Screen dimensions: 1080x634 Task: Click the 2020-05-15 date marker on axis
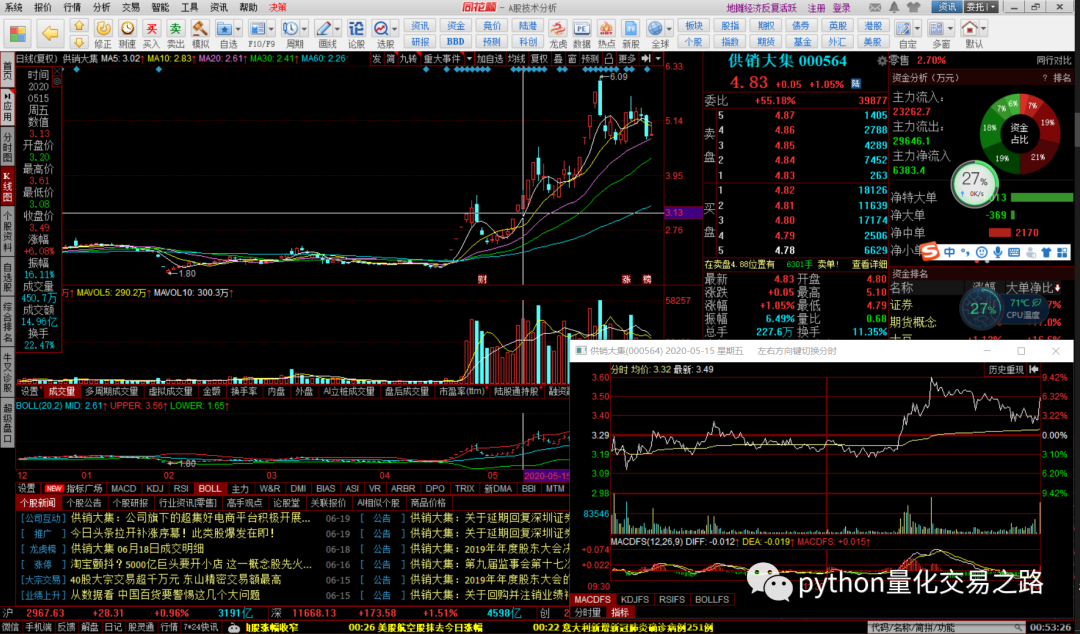(547, 476)
